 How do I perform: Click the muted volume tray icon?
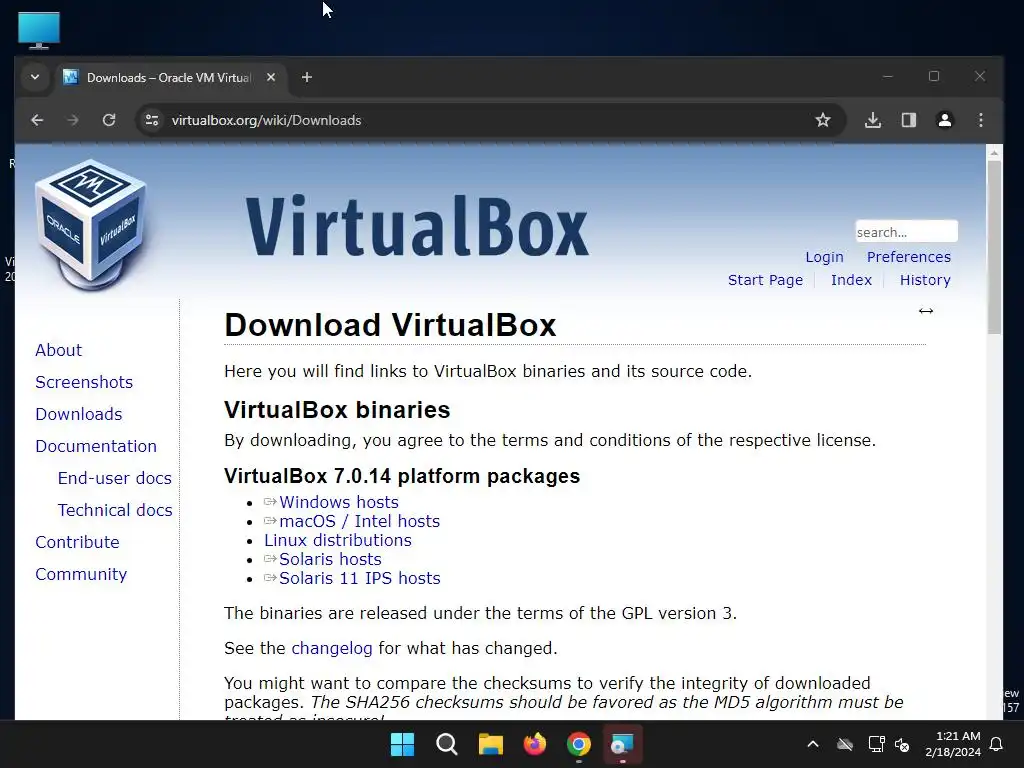[902, 744]
